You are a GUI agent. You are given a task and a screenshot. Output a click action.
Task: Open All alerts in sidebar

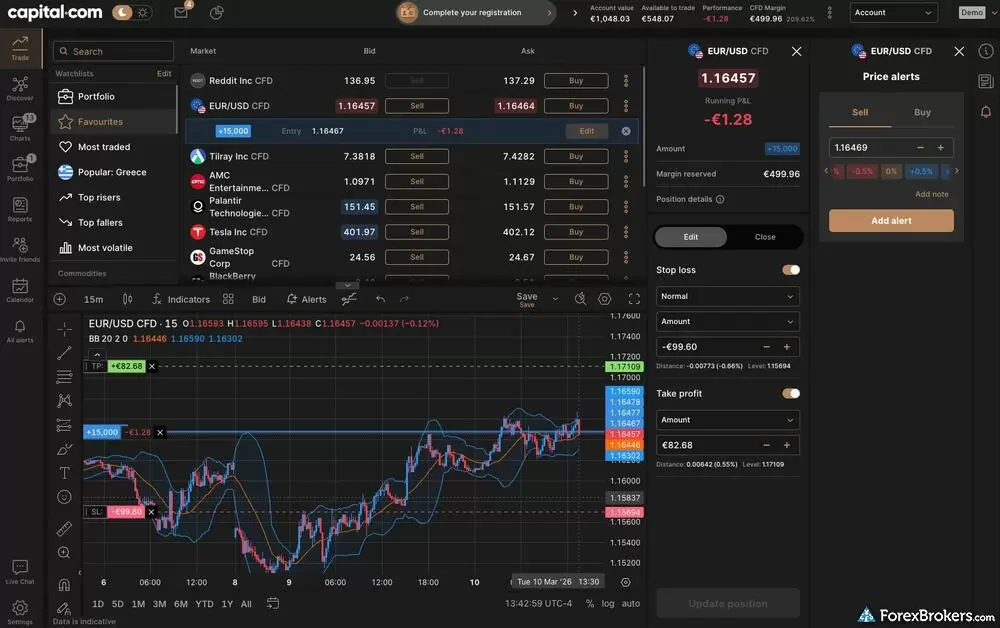coord(20,330)
